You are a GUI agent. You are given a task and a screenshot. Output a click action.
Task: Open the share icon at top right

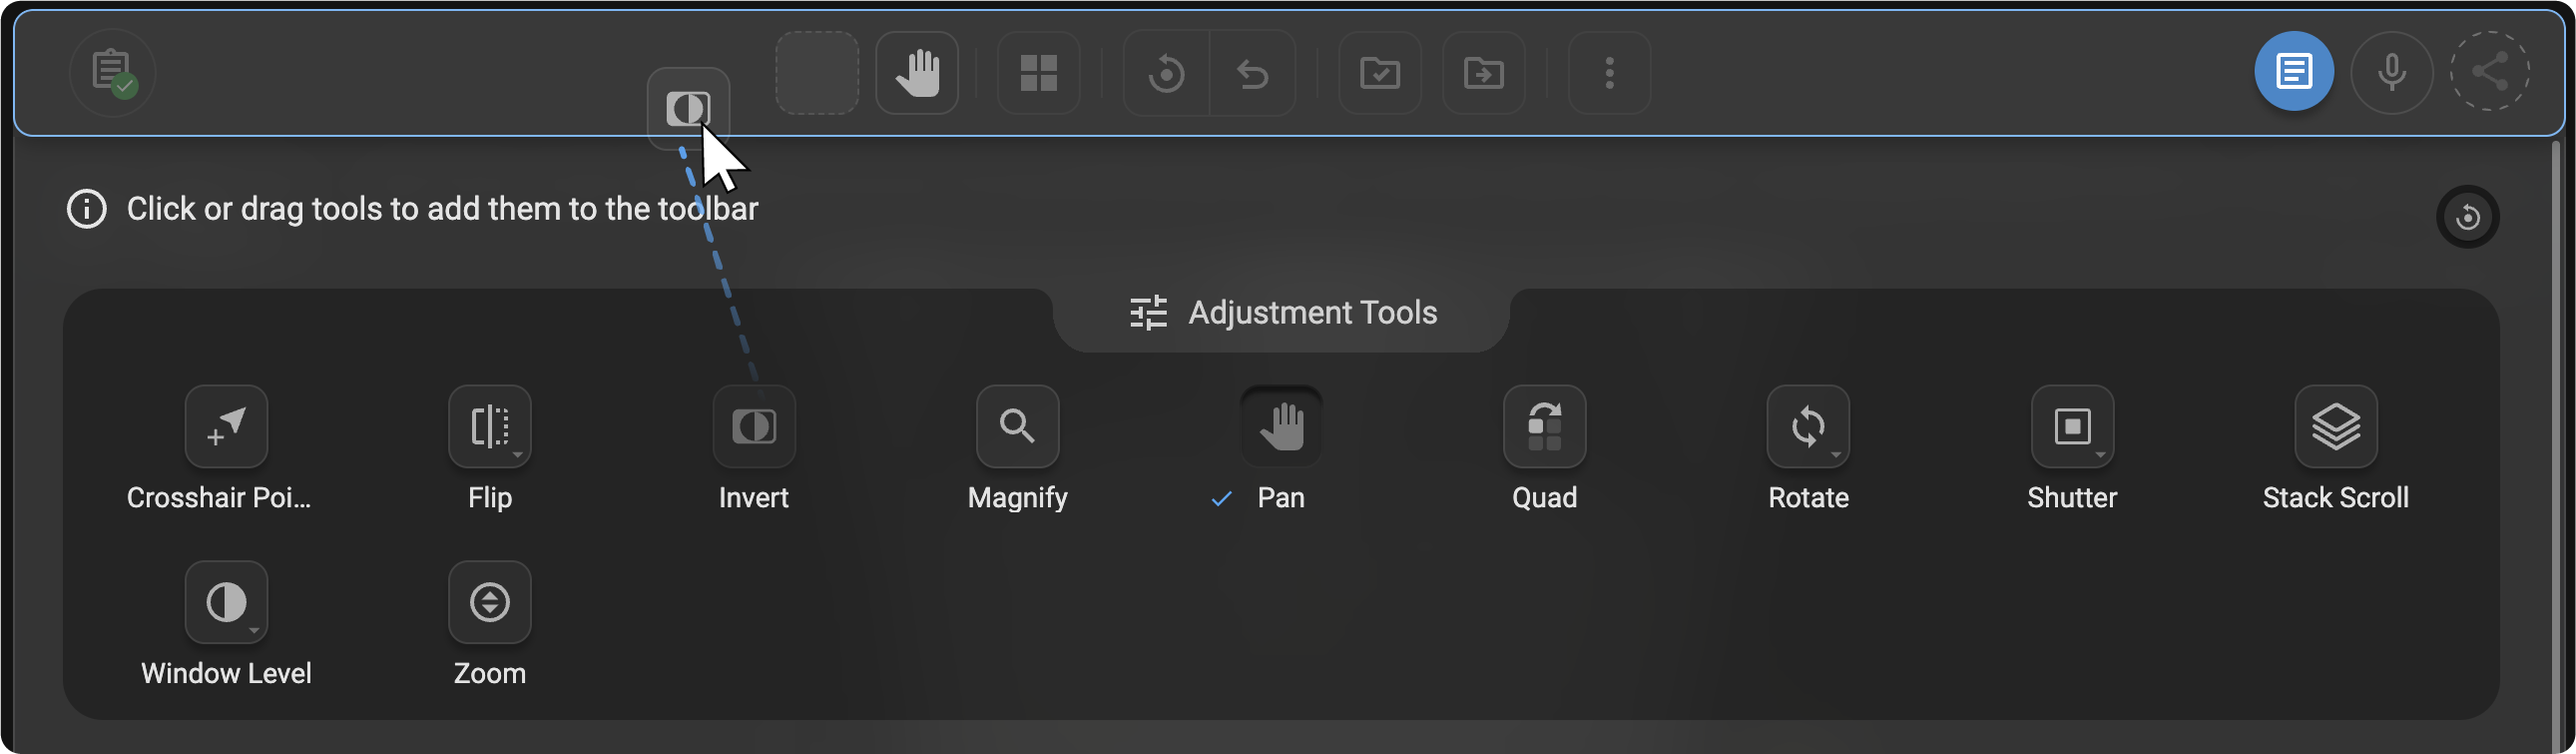click(x=2489, y=72)
